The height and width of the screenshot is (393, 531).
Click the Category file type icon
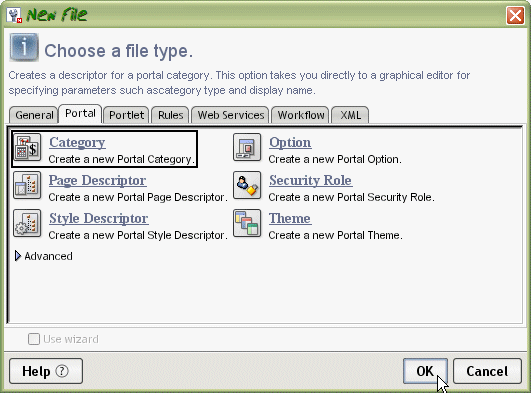(27, 148)
